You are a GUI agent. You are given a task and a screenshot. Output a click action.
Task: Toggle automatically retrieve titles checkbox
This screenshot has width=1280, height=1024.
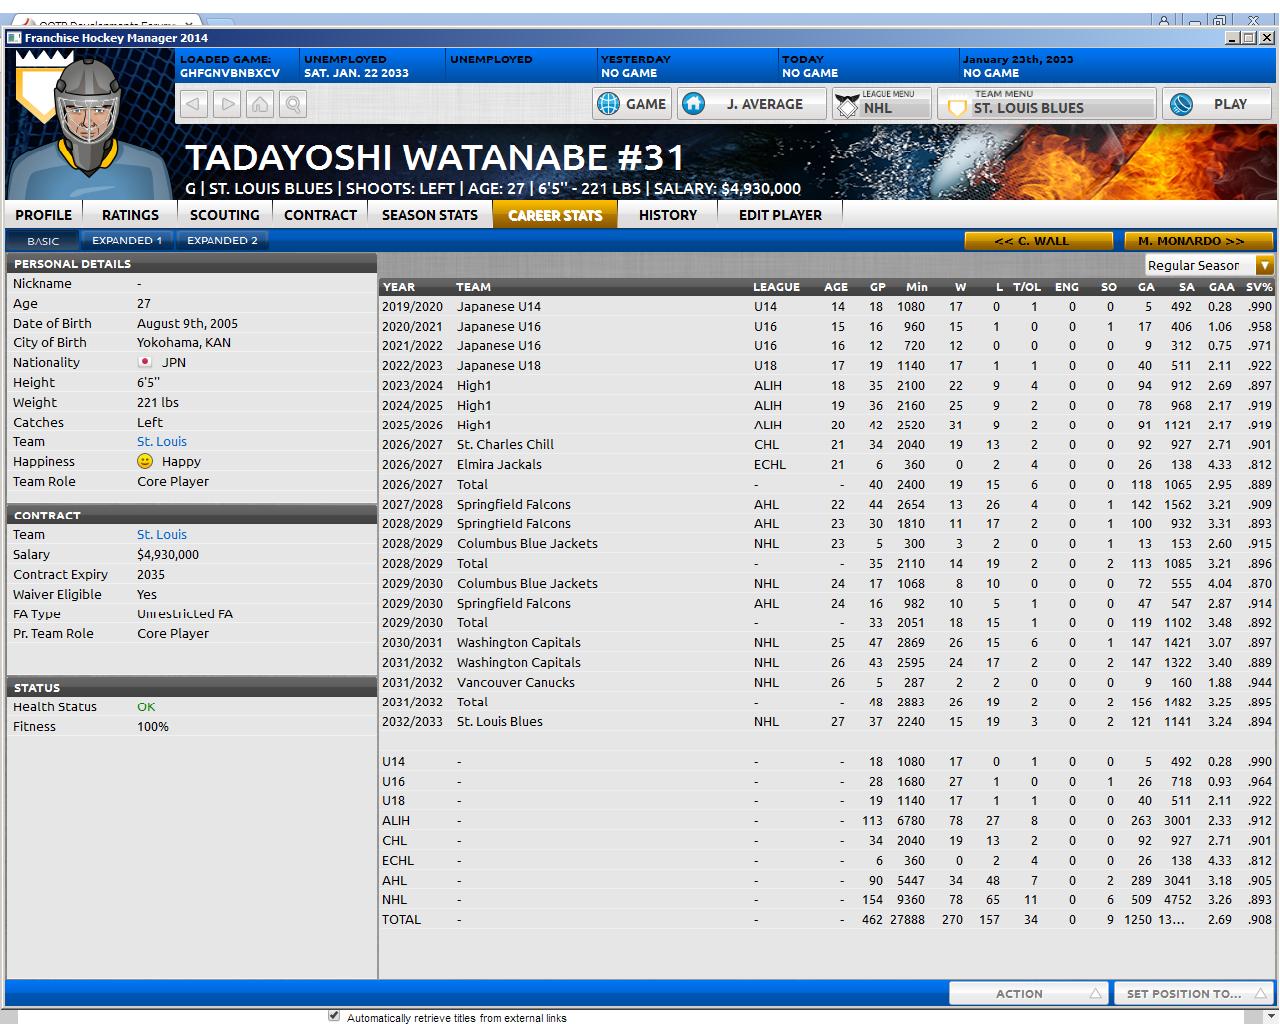coord(334,1016)
